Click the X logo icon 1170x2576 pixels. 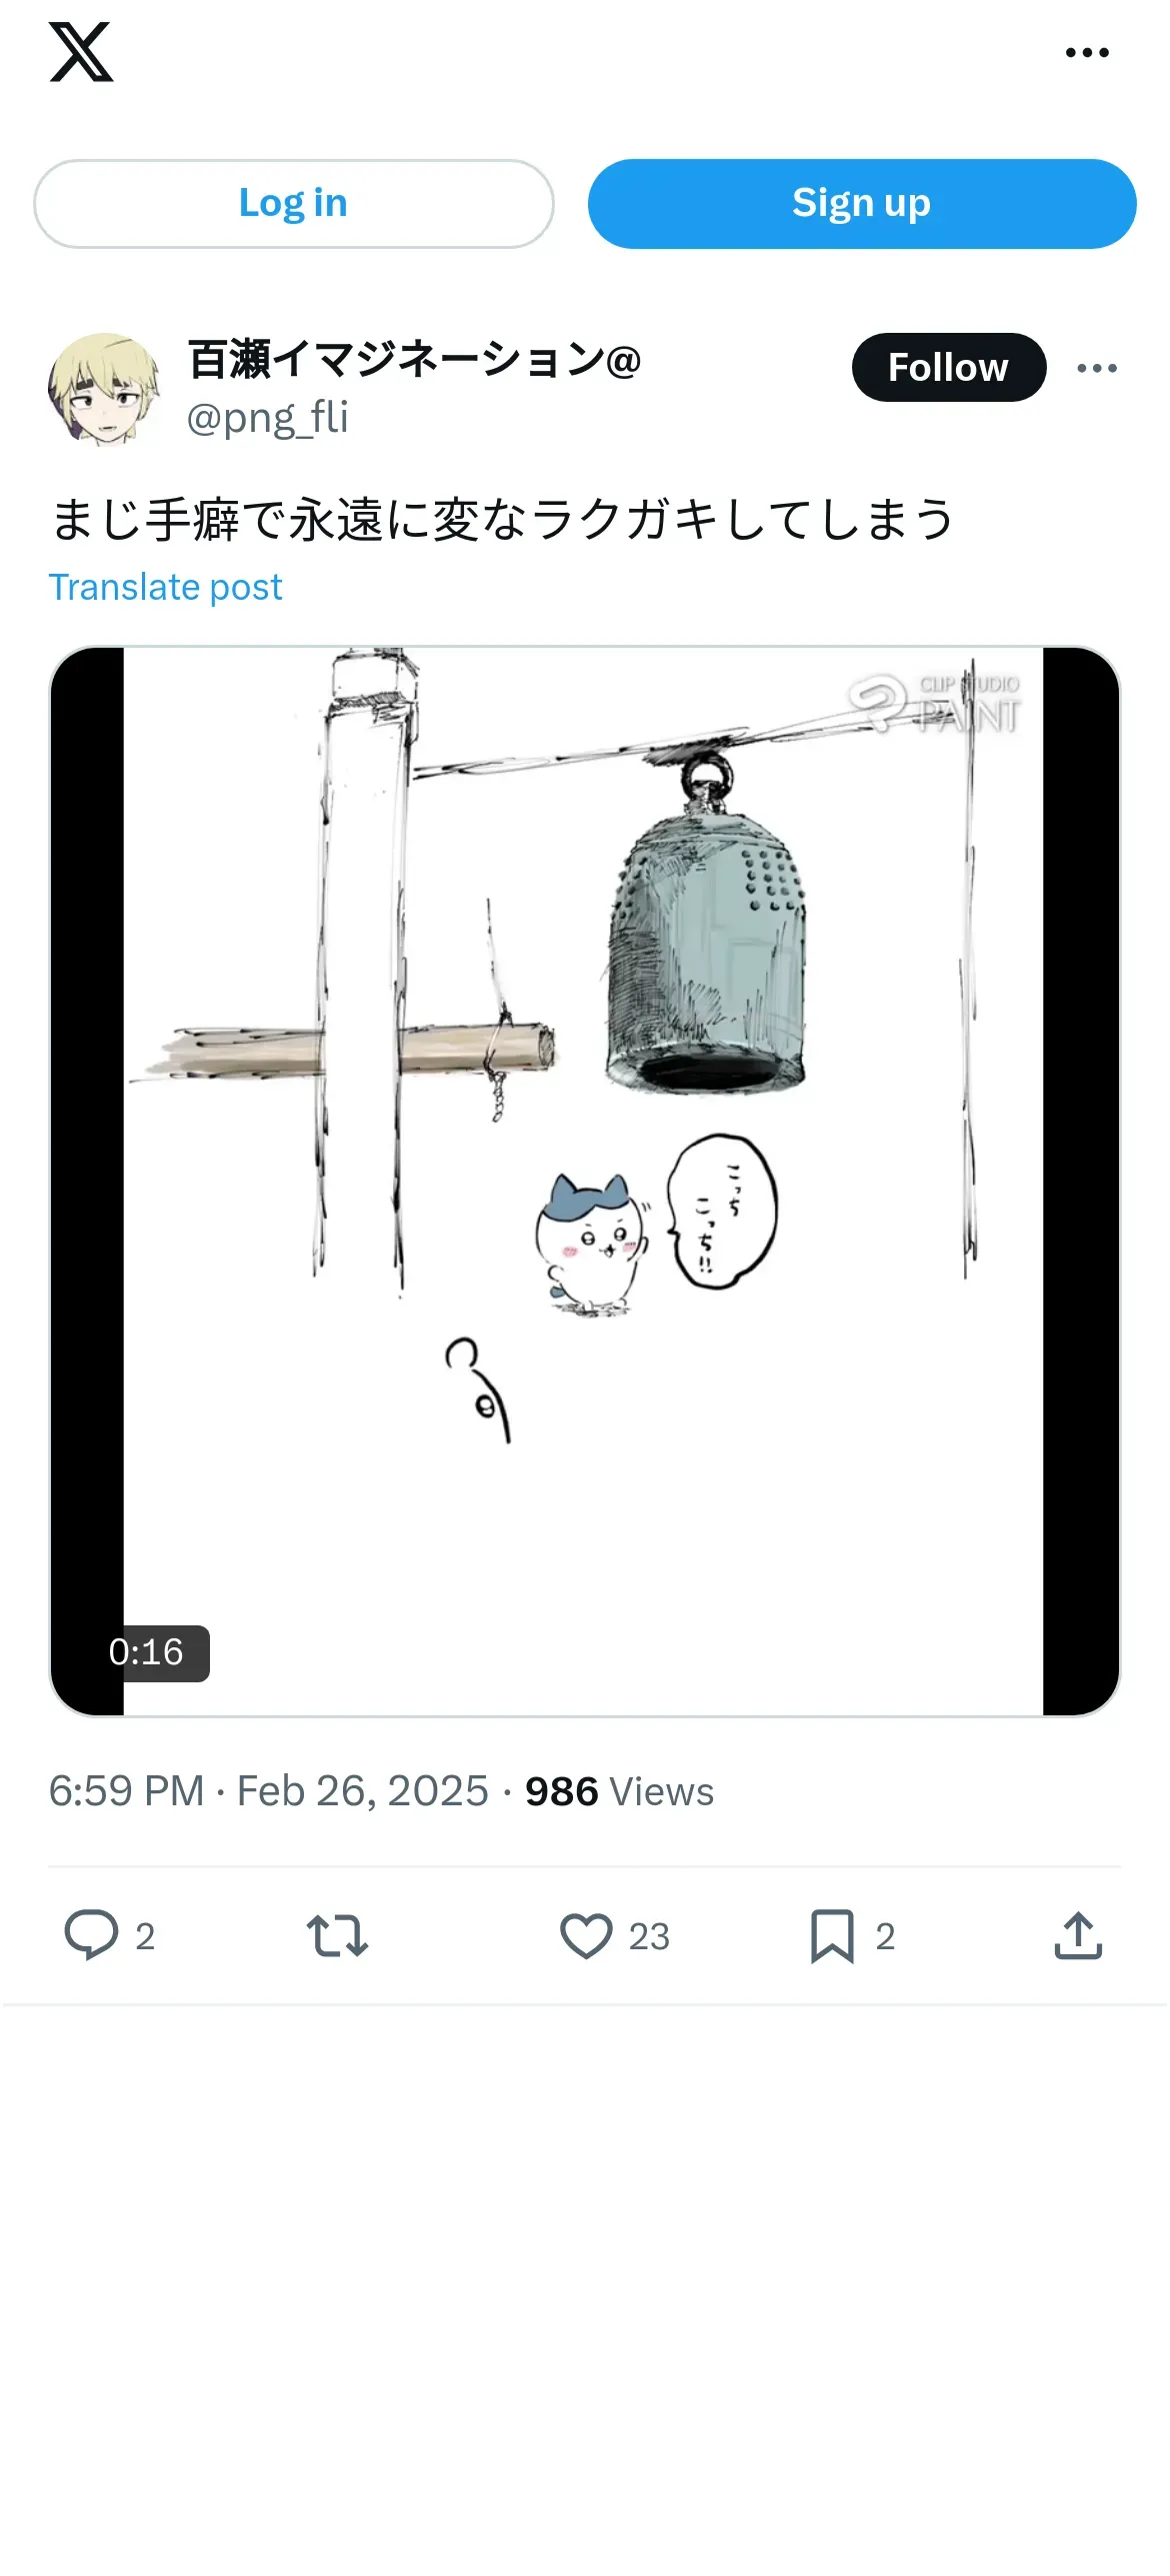click(x=81, y=53)
